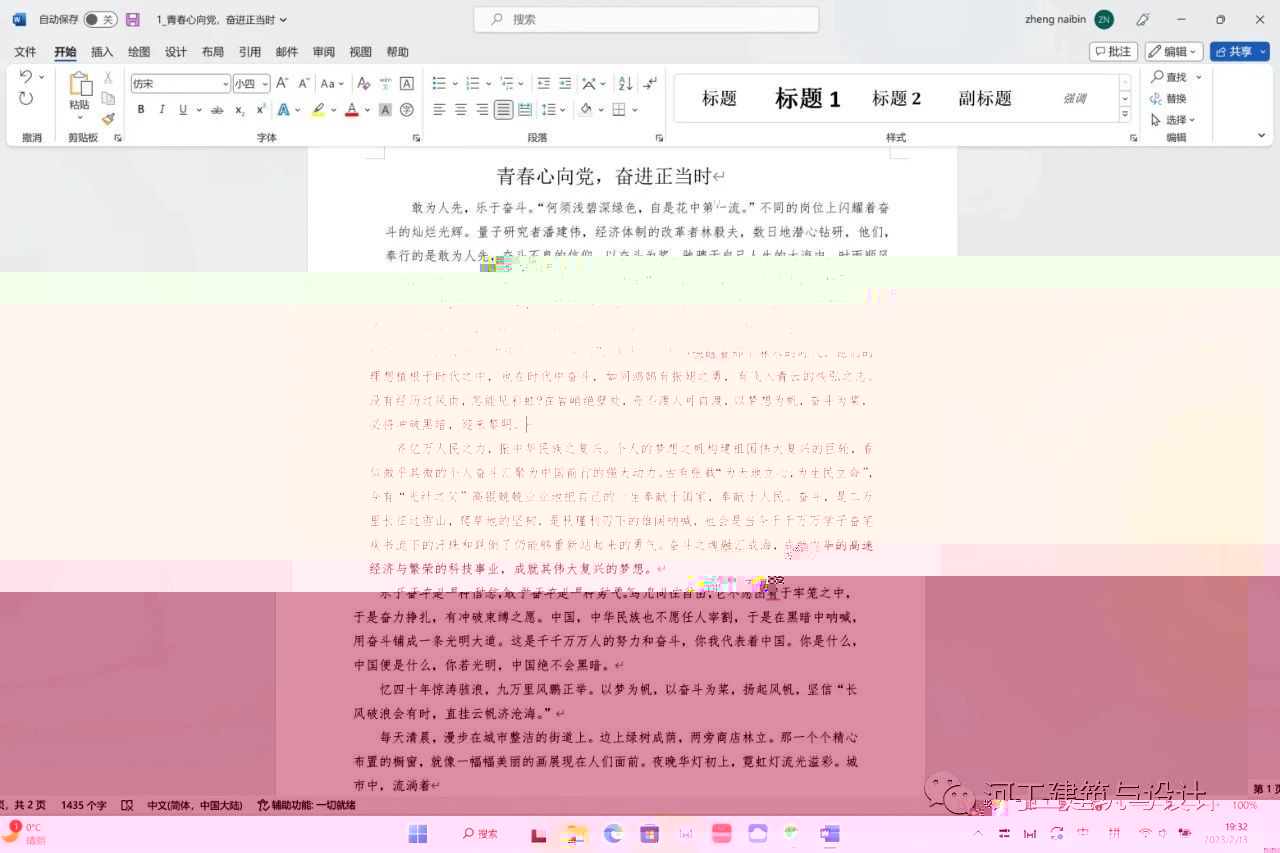Apply the 副标题 style
Screen dimensions: 1280x853
tap(985, 98)
